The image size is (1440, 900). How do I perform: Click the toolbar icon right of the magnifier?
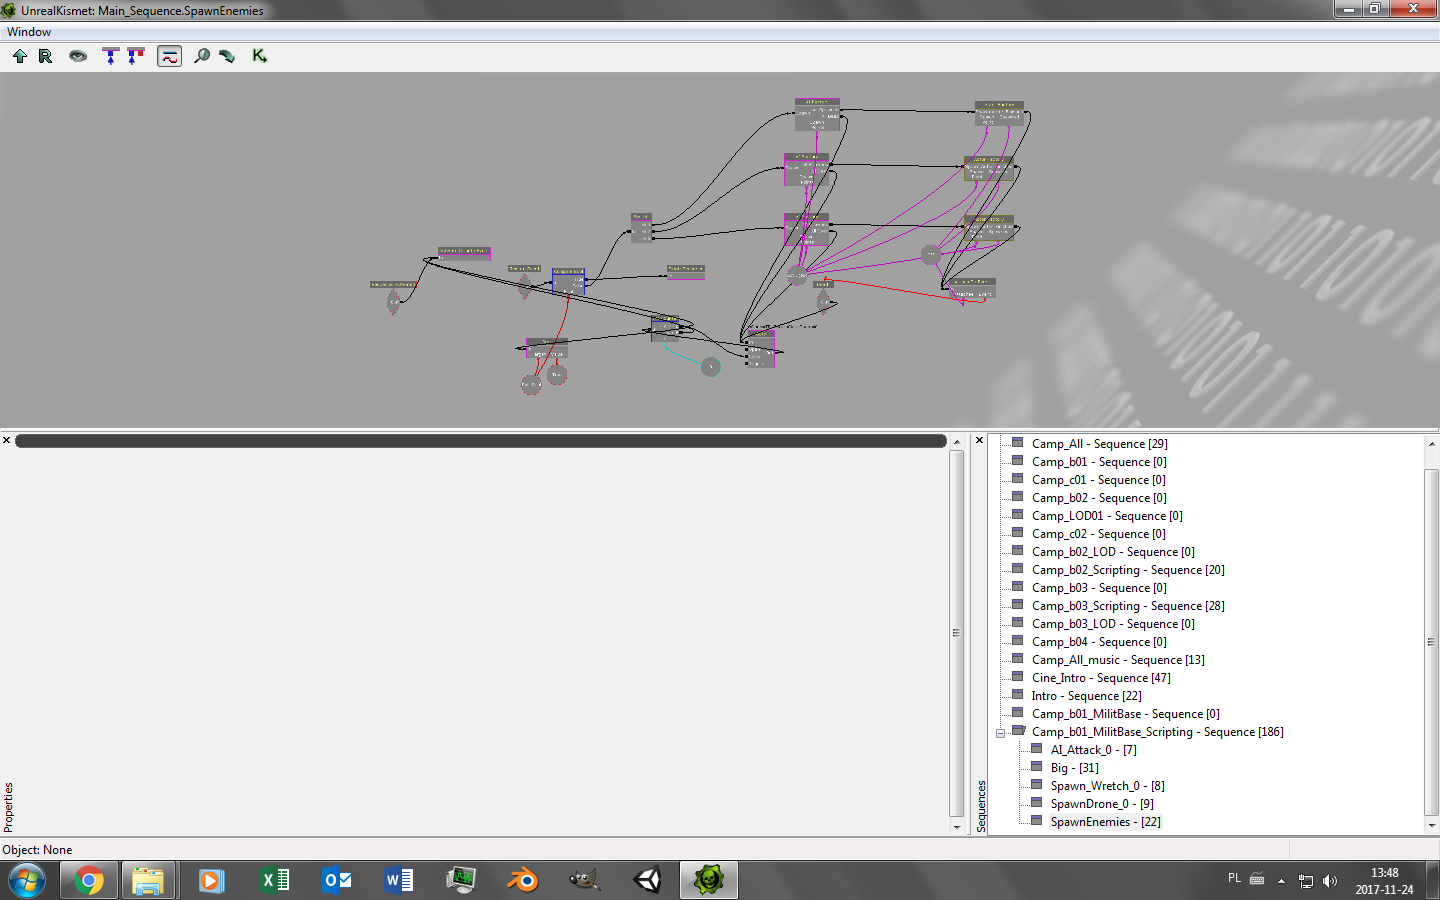pos(227,56)
